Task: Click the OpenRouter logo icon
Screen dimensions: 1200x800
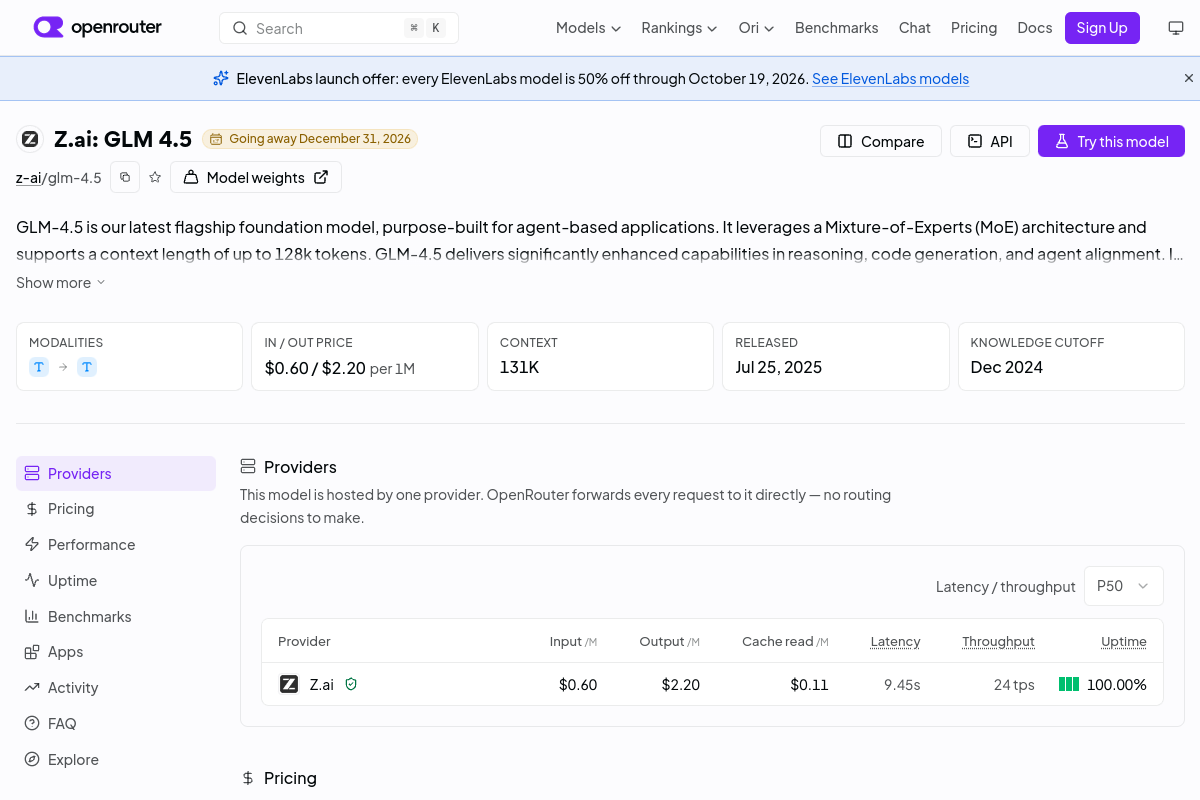Action: 48,27
